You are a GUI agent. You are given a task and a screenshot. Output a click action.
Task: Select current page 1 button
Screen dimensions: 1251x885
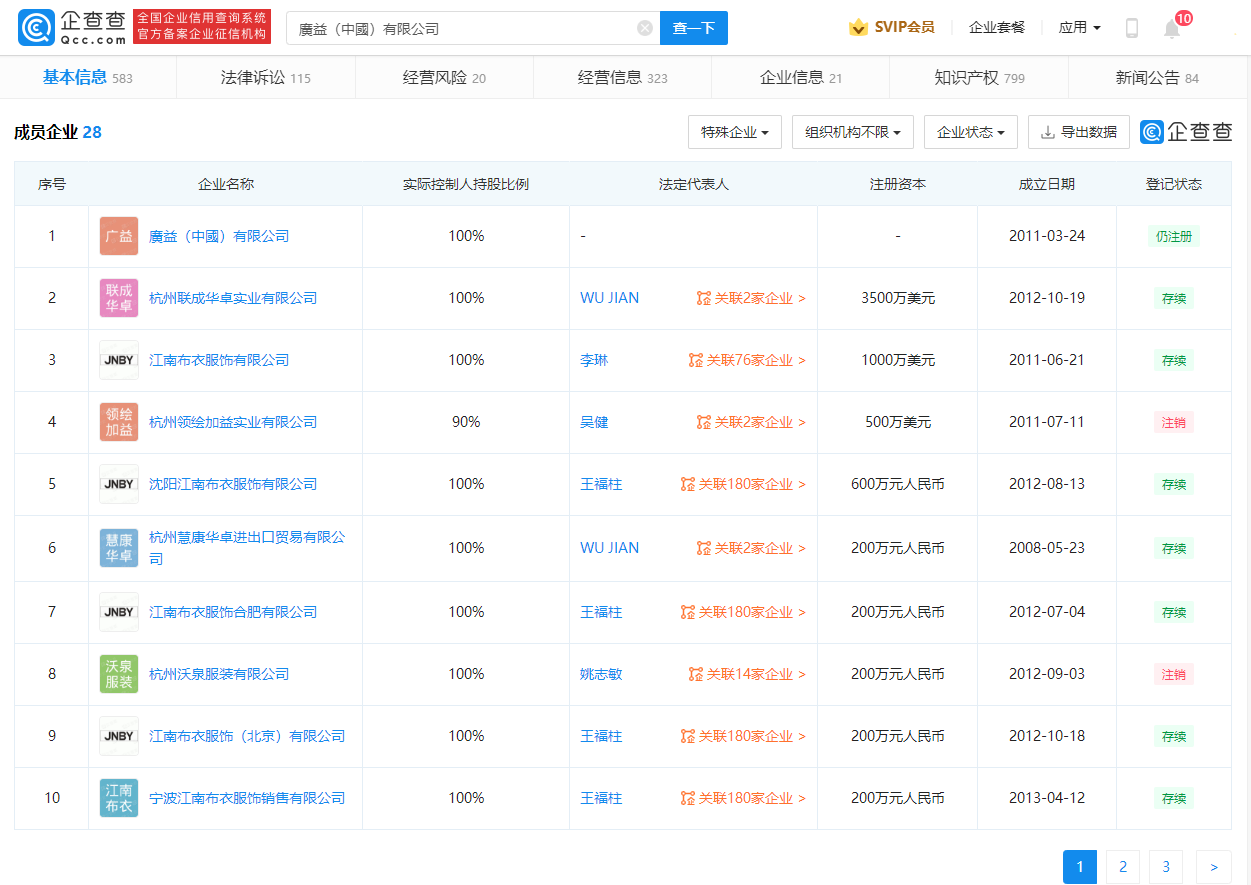pos(1080,867)
